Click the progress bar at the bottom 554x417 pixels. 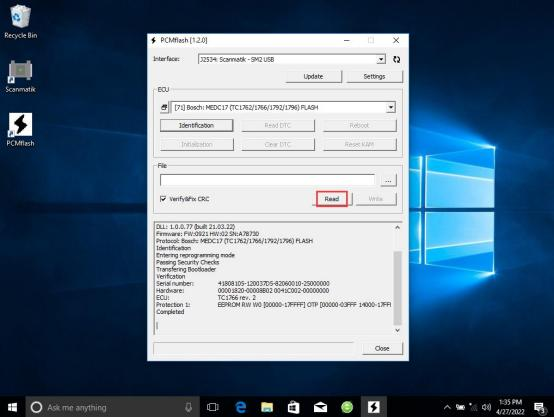point(253,348)
